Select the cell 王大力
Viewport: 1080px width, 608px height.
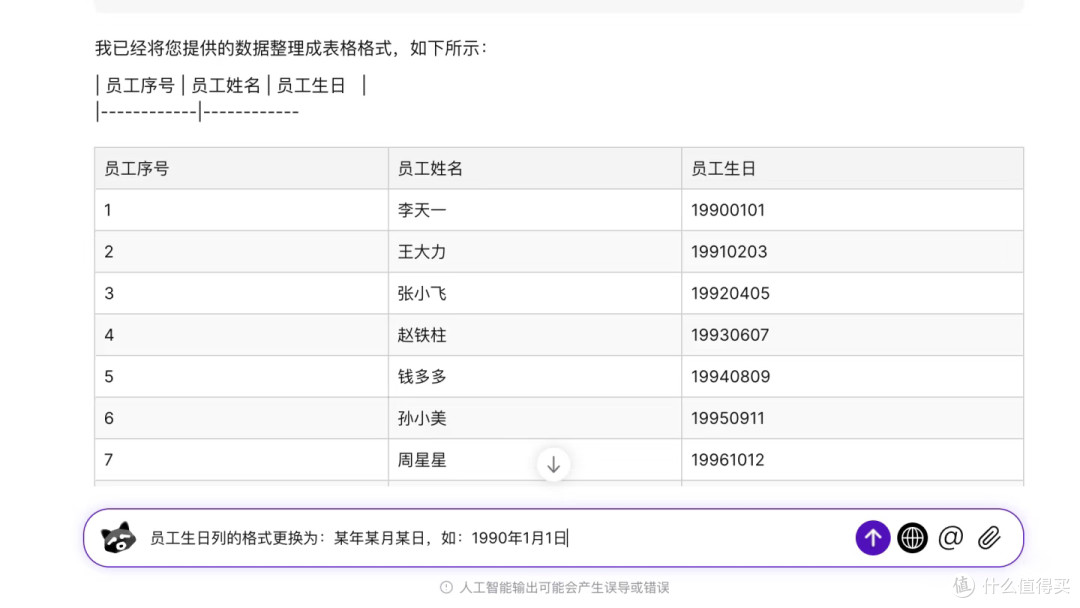[534, 252]
